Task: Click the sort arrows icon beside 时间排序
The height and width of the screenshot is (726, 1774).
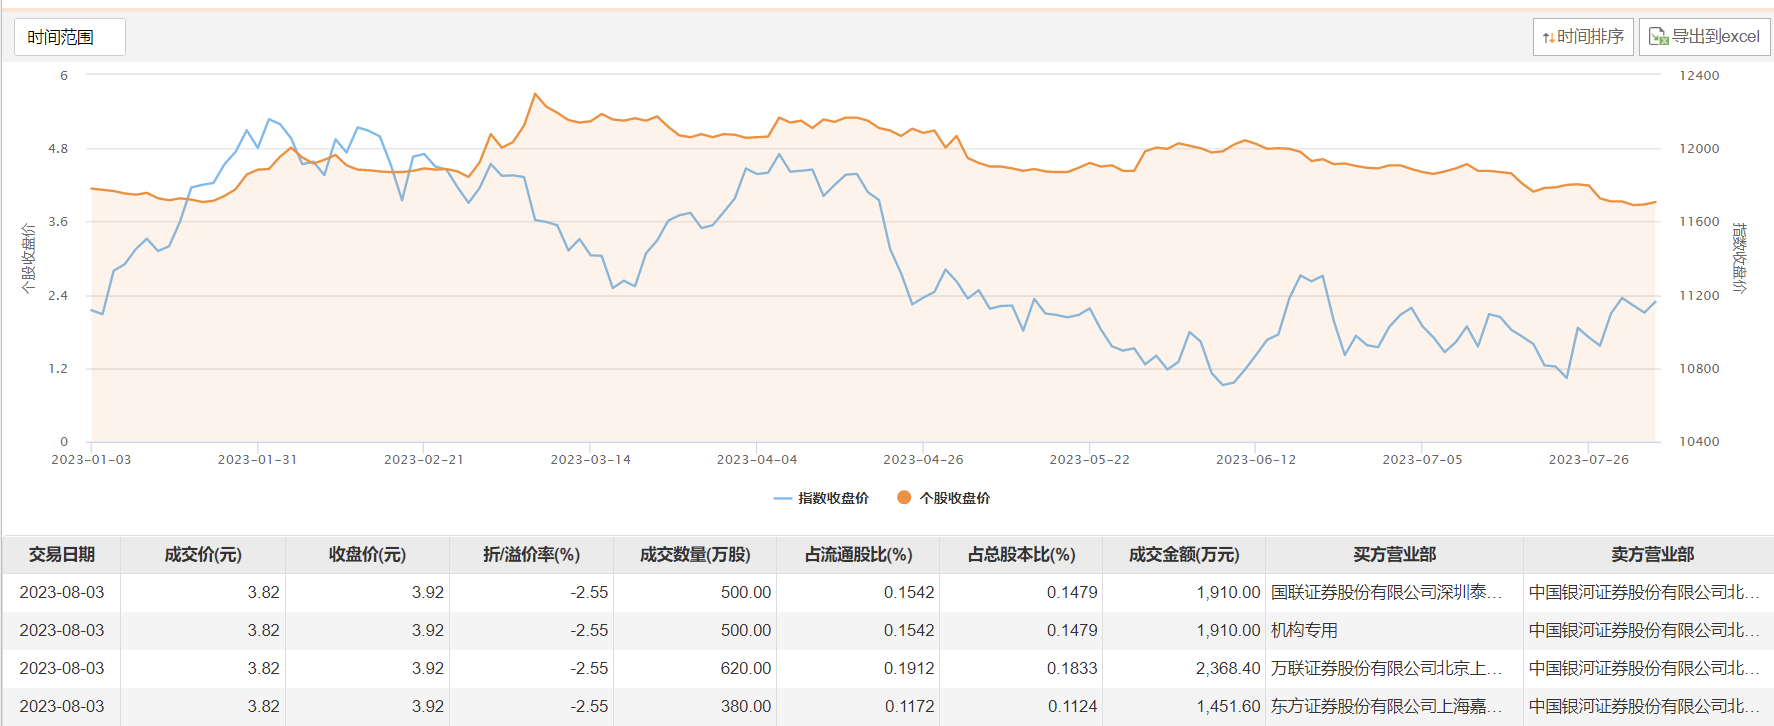Action: [x=1548, y=38]
